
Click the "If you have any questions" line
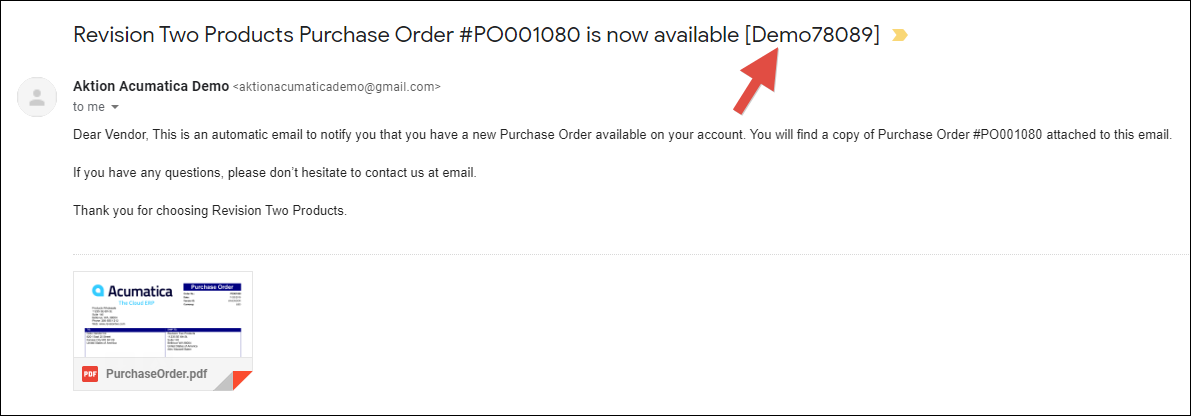[x=275, y=173]
